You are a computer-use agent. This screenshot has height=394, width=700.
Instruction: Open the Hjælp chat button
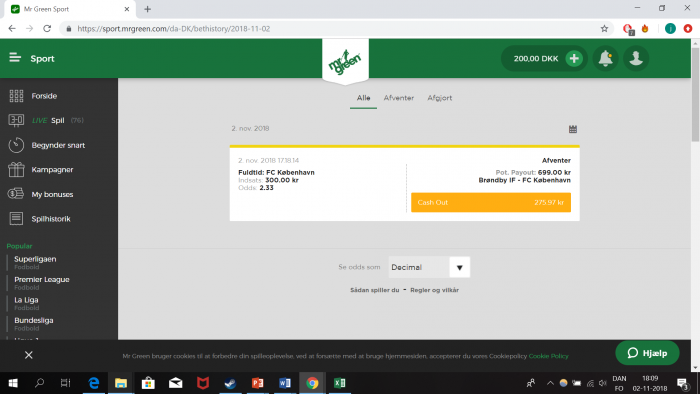tap(647, 353)
